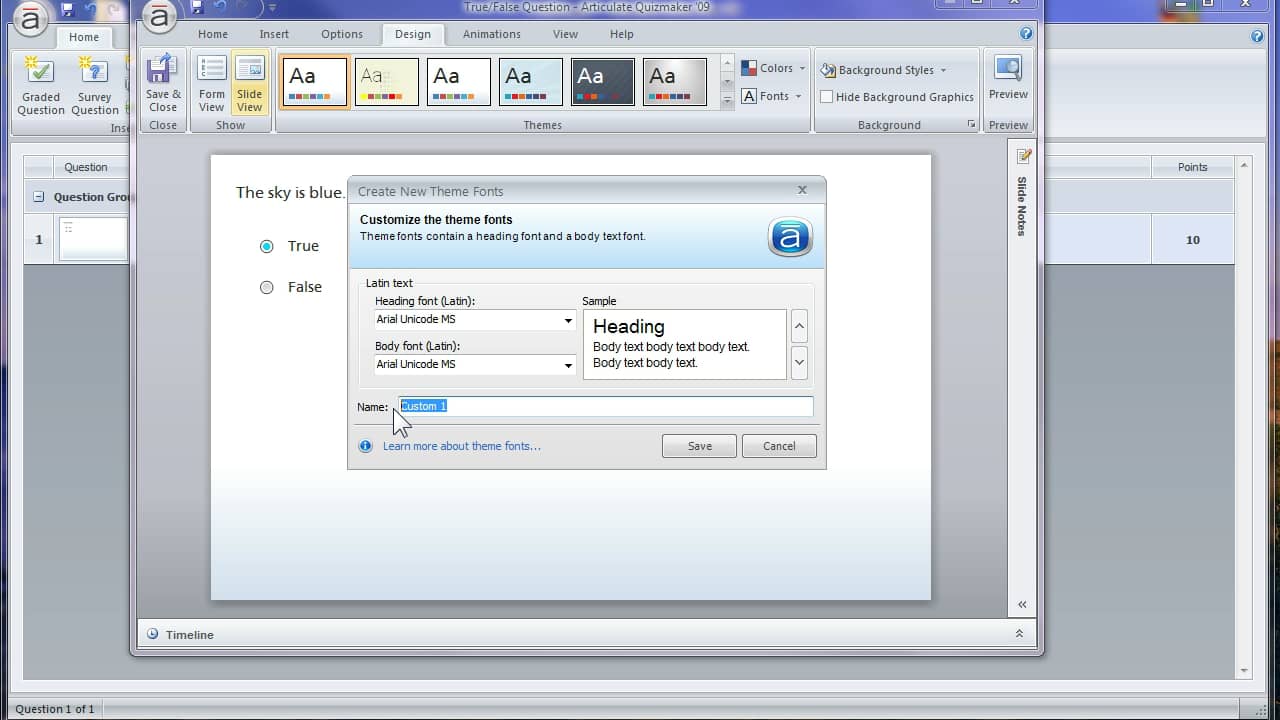Screen dimensions: 1280x720
Task: Open the View tab
Action: click(566, 34)
